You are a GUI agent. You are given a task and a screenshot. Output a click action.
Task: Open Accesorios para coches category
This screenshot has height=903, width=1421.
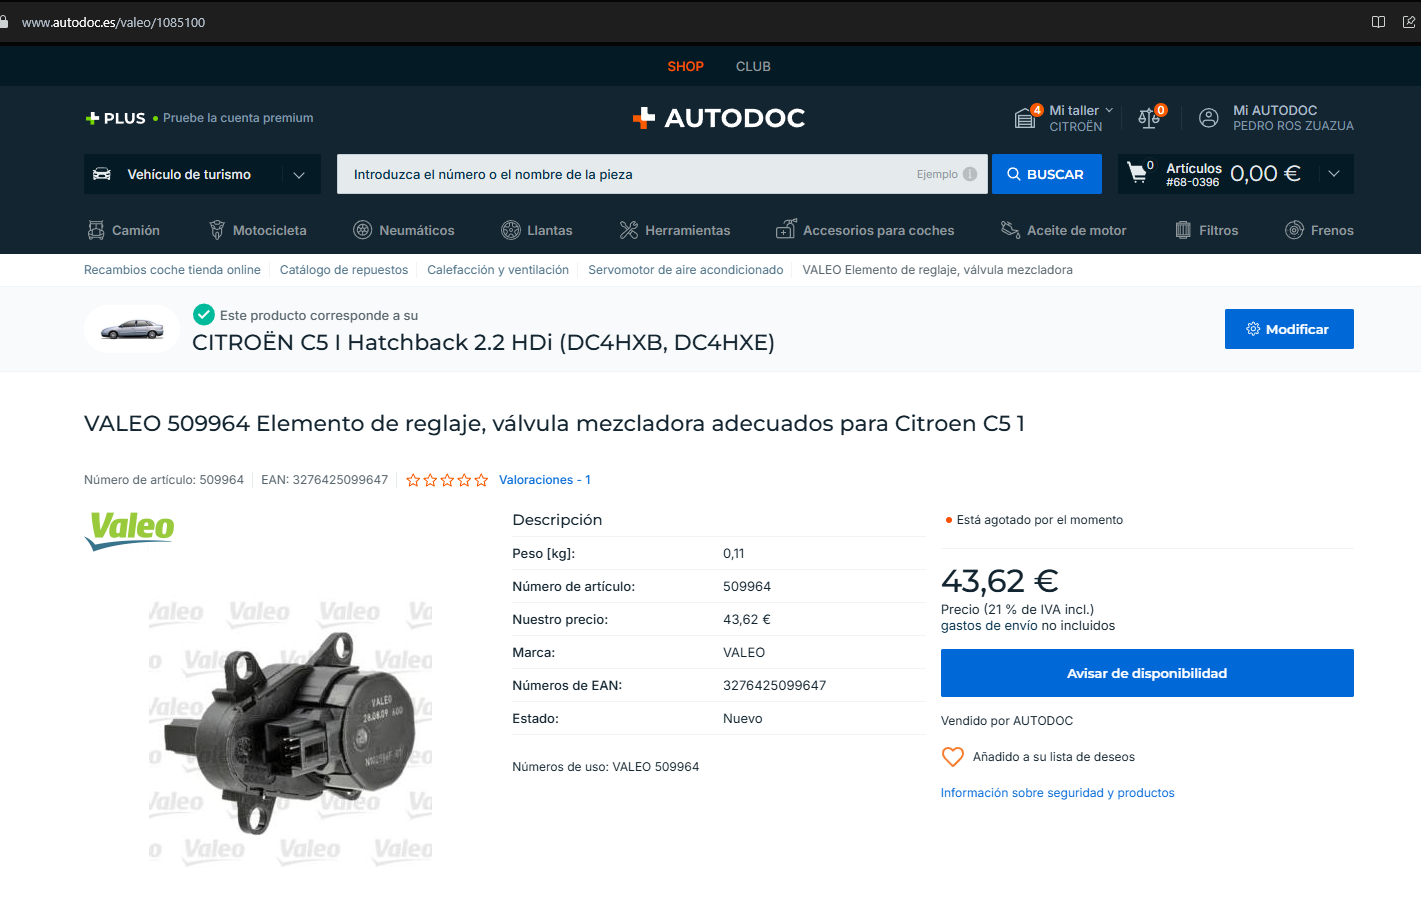(865, 230)
